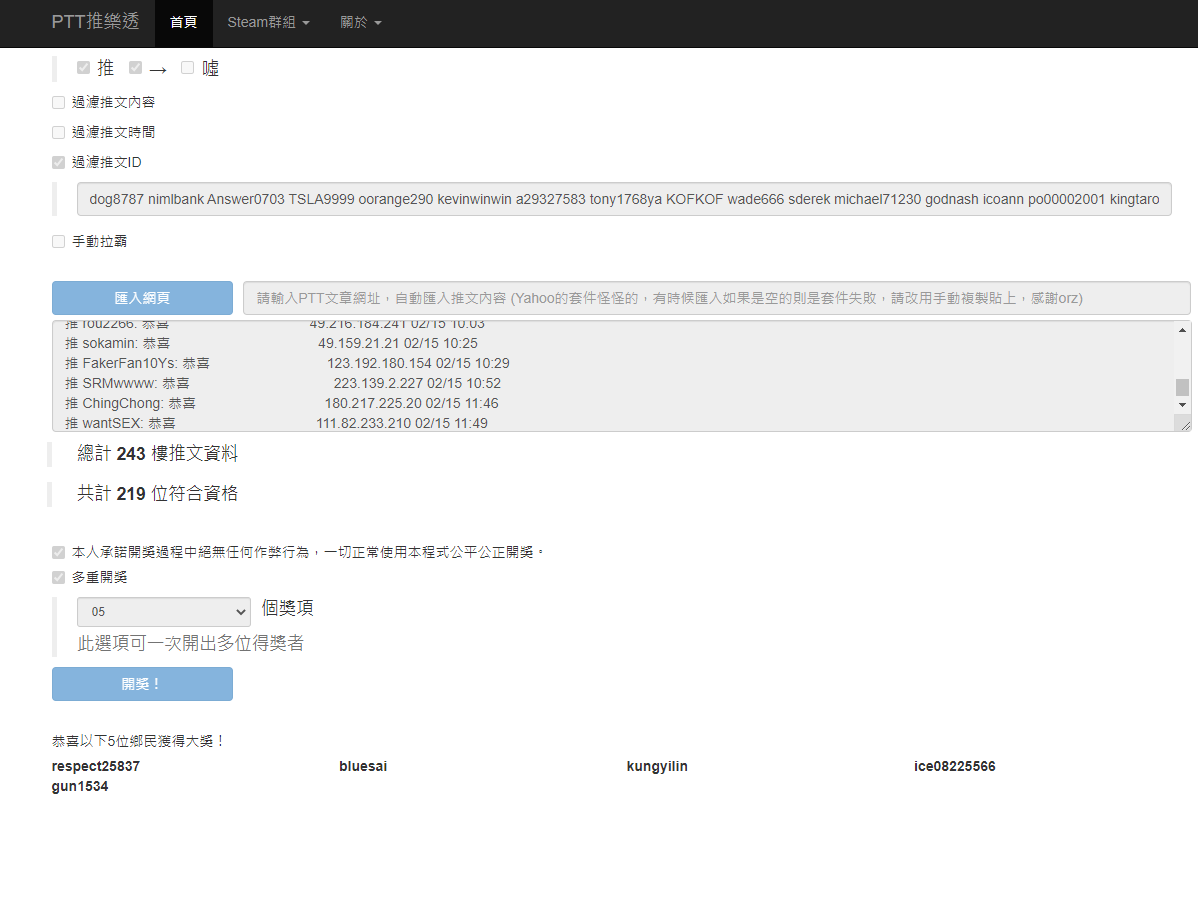Toggle the → arrow checkbox
The image size is (1198, 900).
[x=135, y=68]
